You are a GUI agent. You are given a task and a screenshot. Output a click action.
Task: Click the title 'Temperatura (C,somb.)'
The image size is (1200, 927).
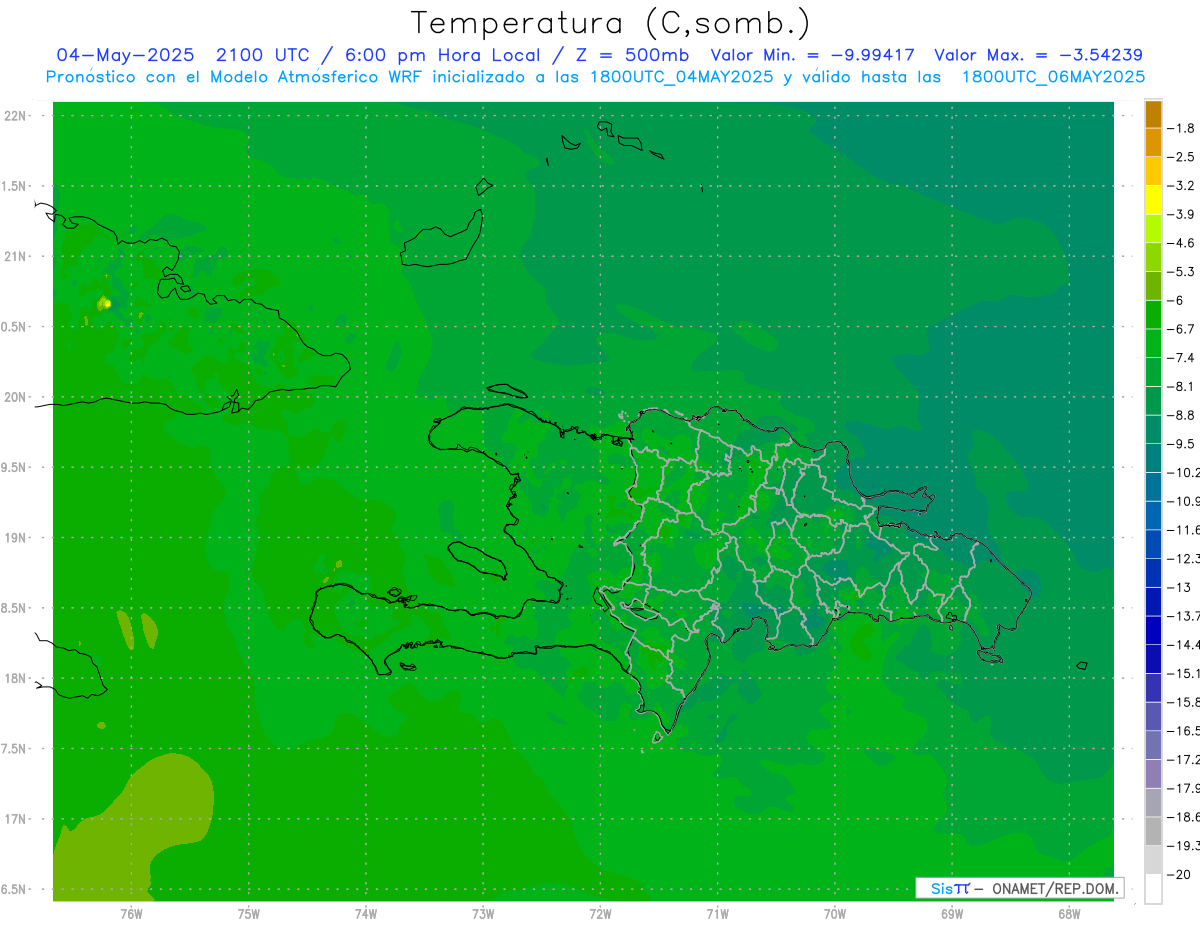pyautogui.click(x=611, y=23)
